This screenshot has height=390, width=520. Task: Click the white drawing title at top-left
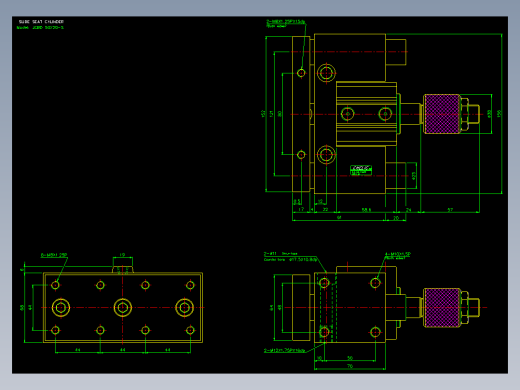click(41, 22)
